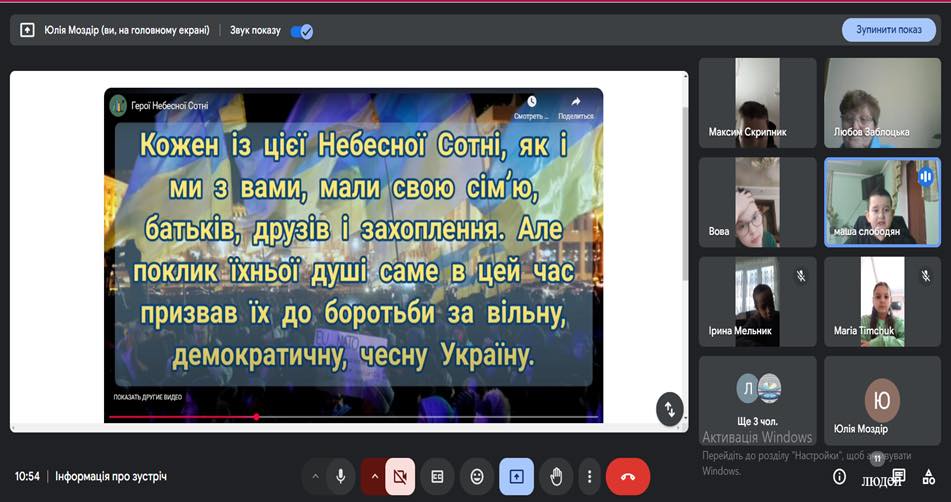This screenshot has width=951, height=502.
Task: Turn on the camera
Action: 400,477
